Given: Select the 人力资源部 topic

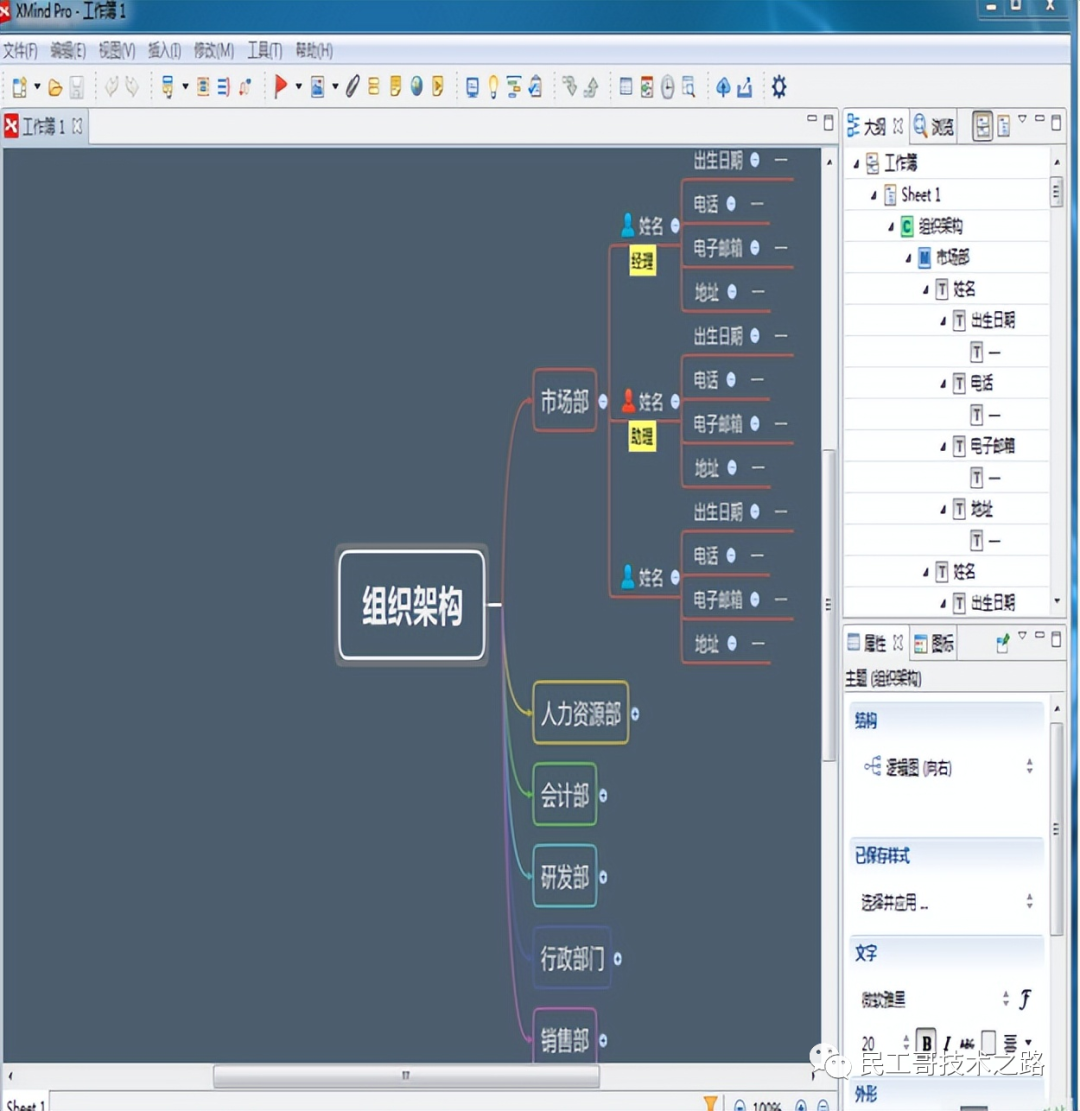Looking at the screenshot, I should 580,713.
